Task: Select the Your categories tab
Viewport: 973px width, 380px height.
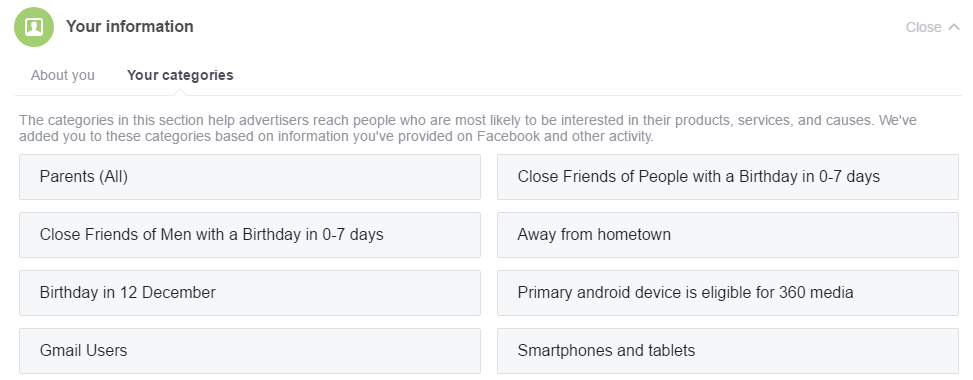Action: point(180,75)
